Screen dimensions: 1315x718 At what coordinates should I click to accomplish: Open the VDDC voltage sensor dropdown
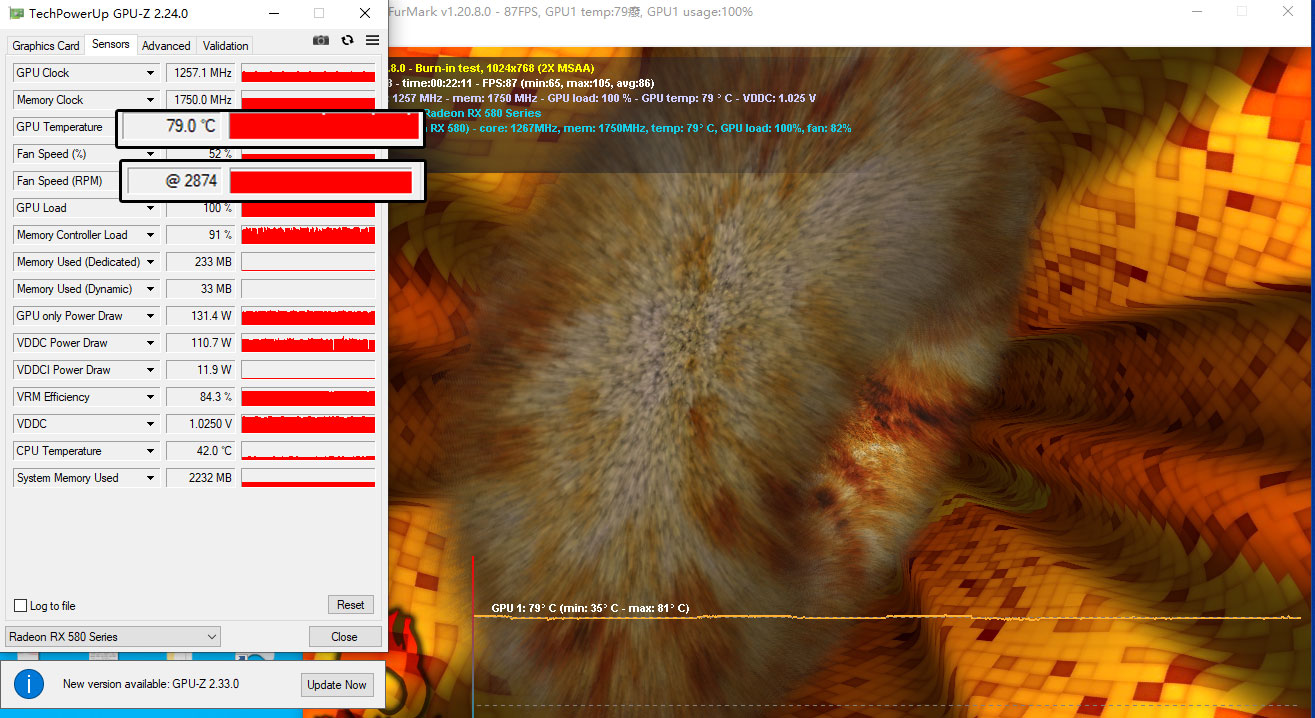tap(151, 424)
